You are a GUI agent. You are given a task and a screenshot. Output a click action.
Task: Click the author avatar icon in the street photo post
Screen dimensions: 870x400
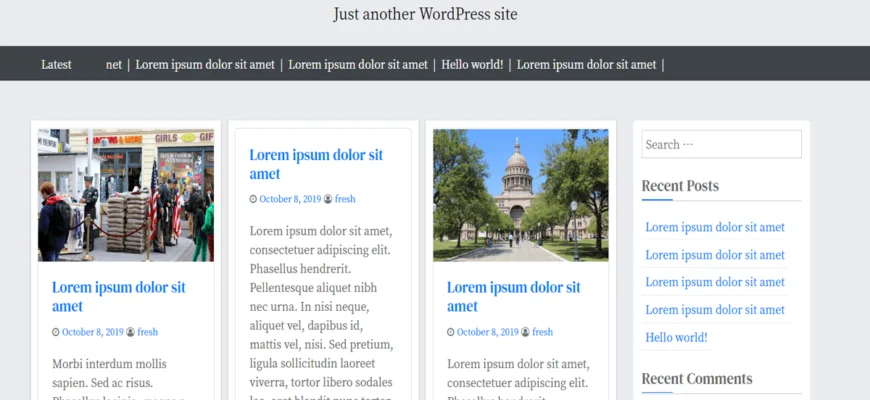click(131, 332)
